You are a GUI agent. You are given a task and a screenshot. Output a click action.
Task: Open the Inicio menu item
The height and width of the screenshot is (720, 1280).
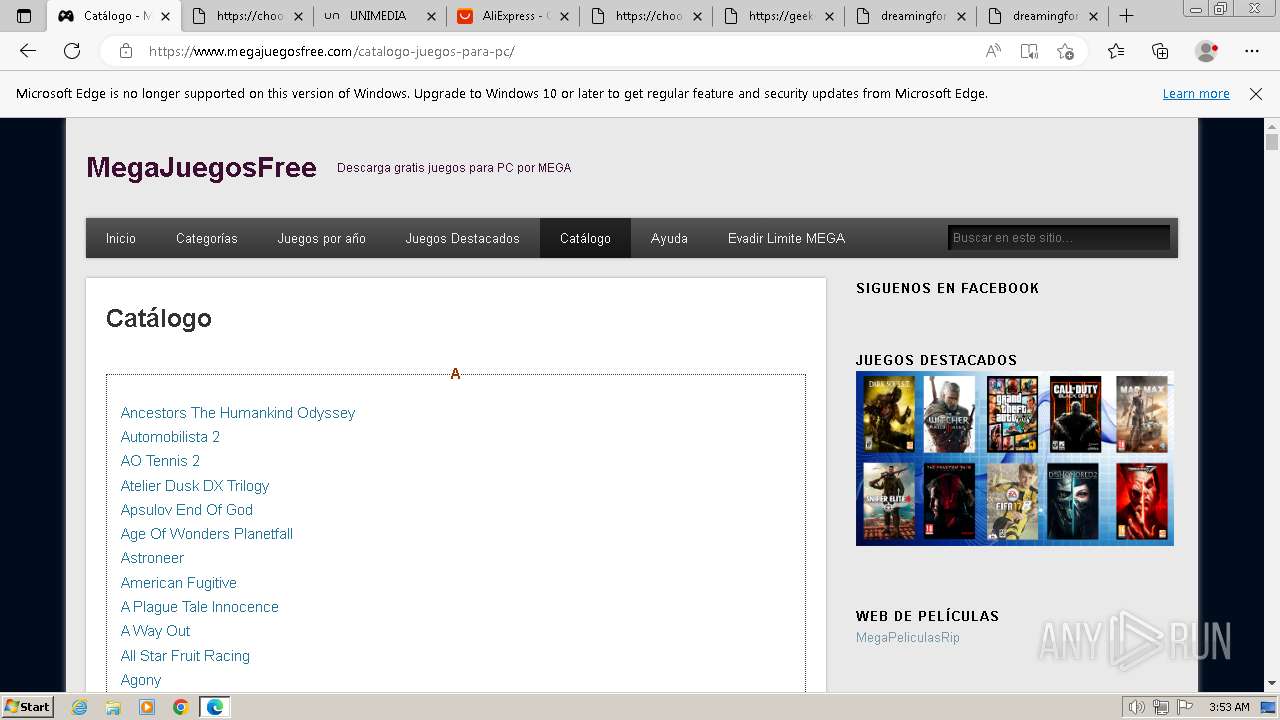coord(121,238)
